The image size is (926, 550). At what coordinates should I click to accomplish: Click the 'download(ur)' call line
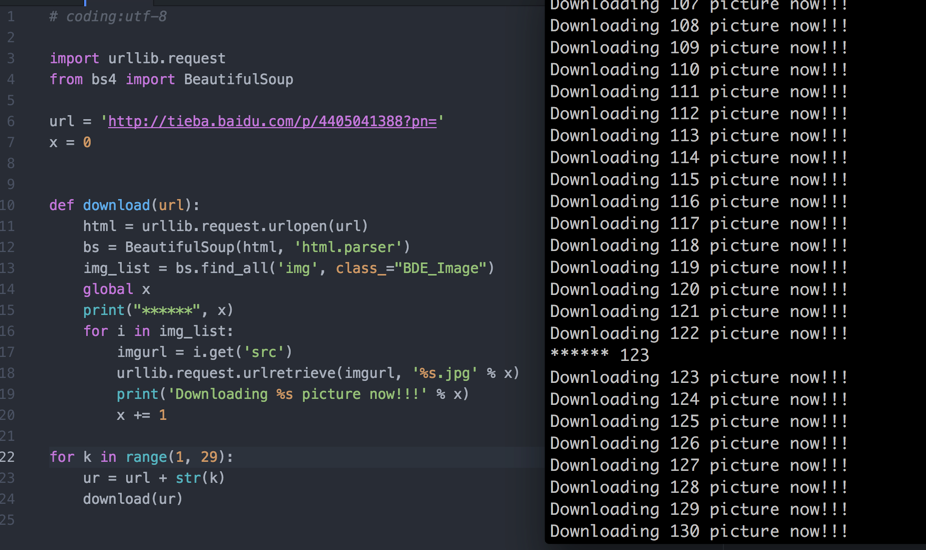tap(133, 499)
